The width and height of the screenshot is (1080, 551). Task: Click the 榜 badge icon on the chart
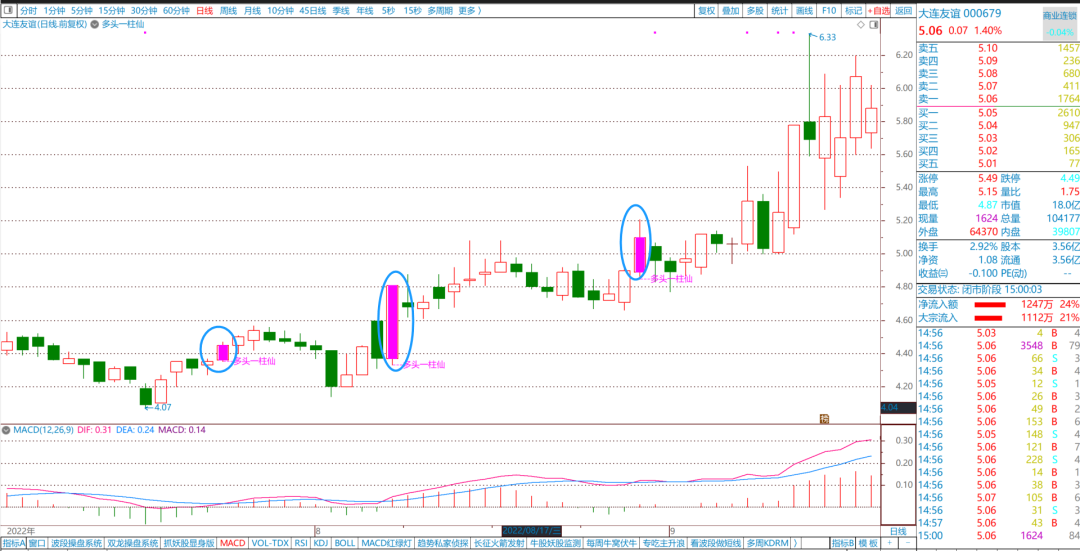pos(823,418)
